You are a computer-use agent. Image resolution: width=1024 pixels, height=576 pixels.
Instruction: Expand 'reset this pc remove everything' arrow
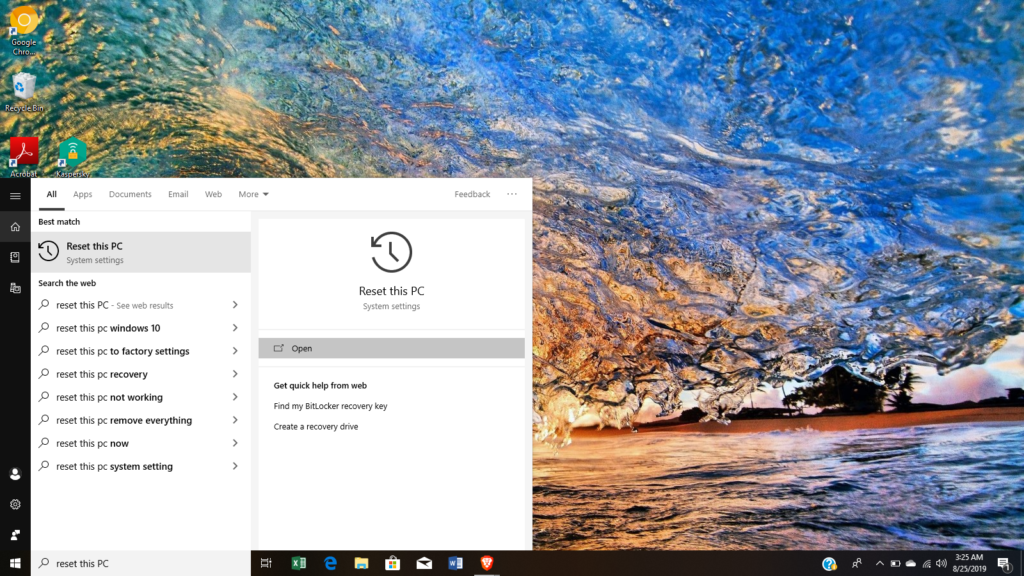point(235,420)
